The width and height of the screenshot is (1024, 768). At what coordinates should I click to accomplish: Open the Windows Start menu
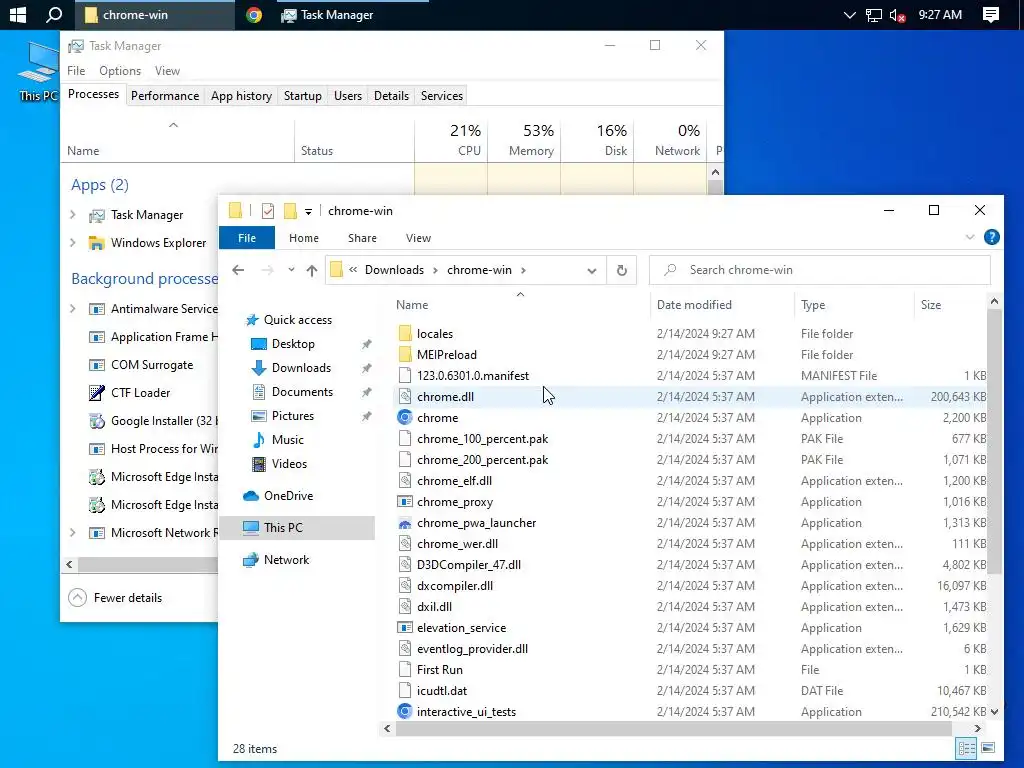18,14
